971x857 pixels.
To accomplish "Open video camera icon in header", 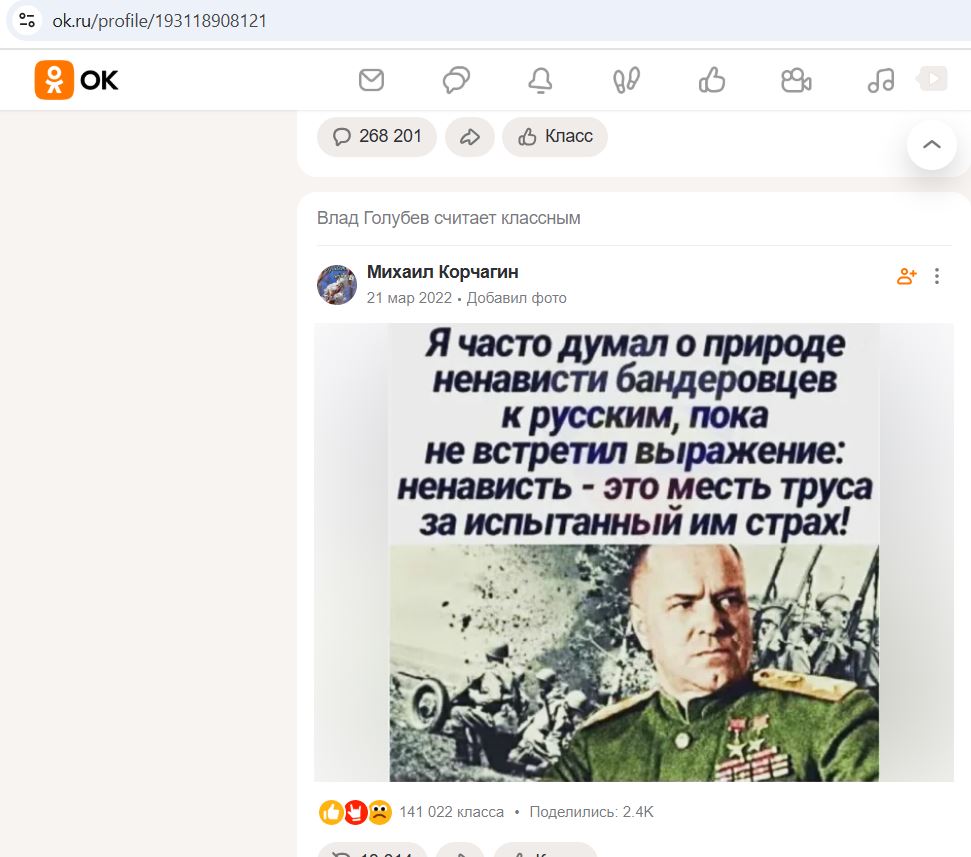I will point(796,80).
